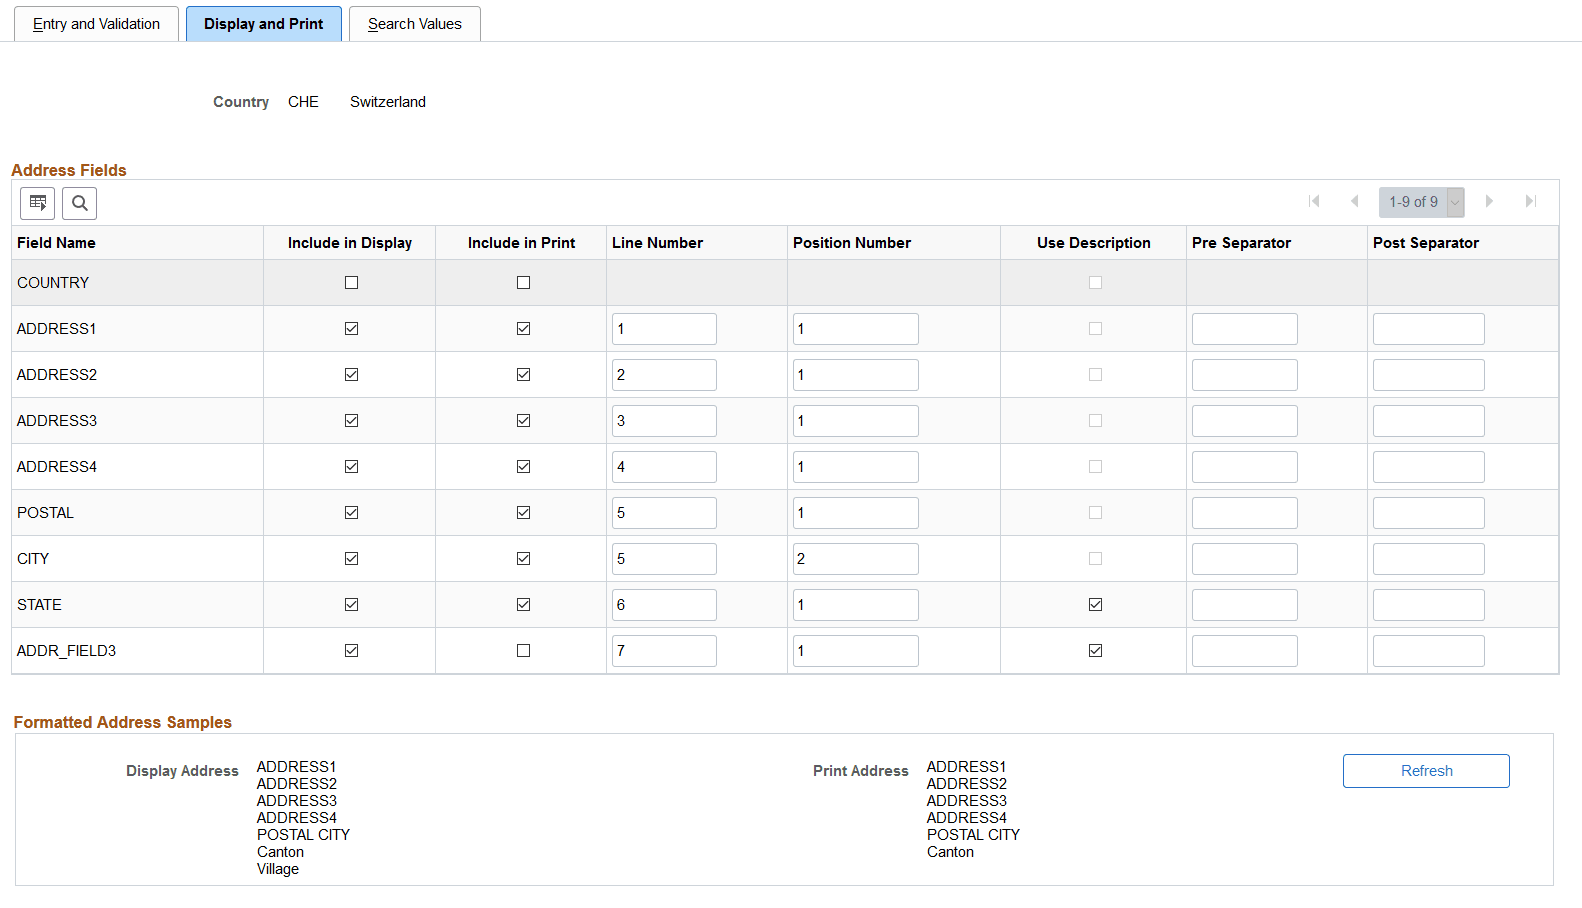The image size is (1582, 908).
Task: Click Canton in the Print Address sample
Action: 950,852
